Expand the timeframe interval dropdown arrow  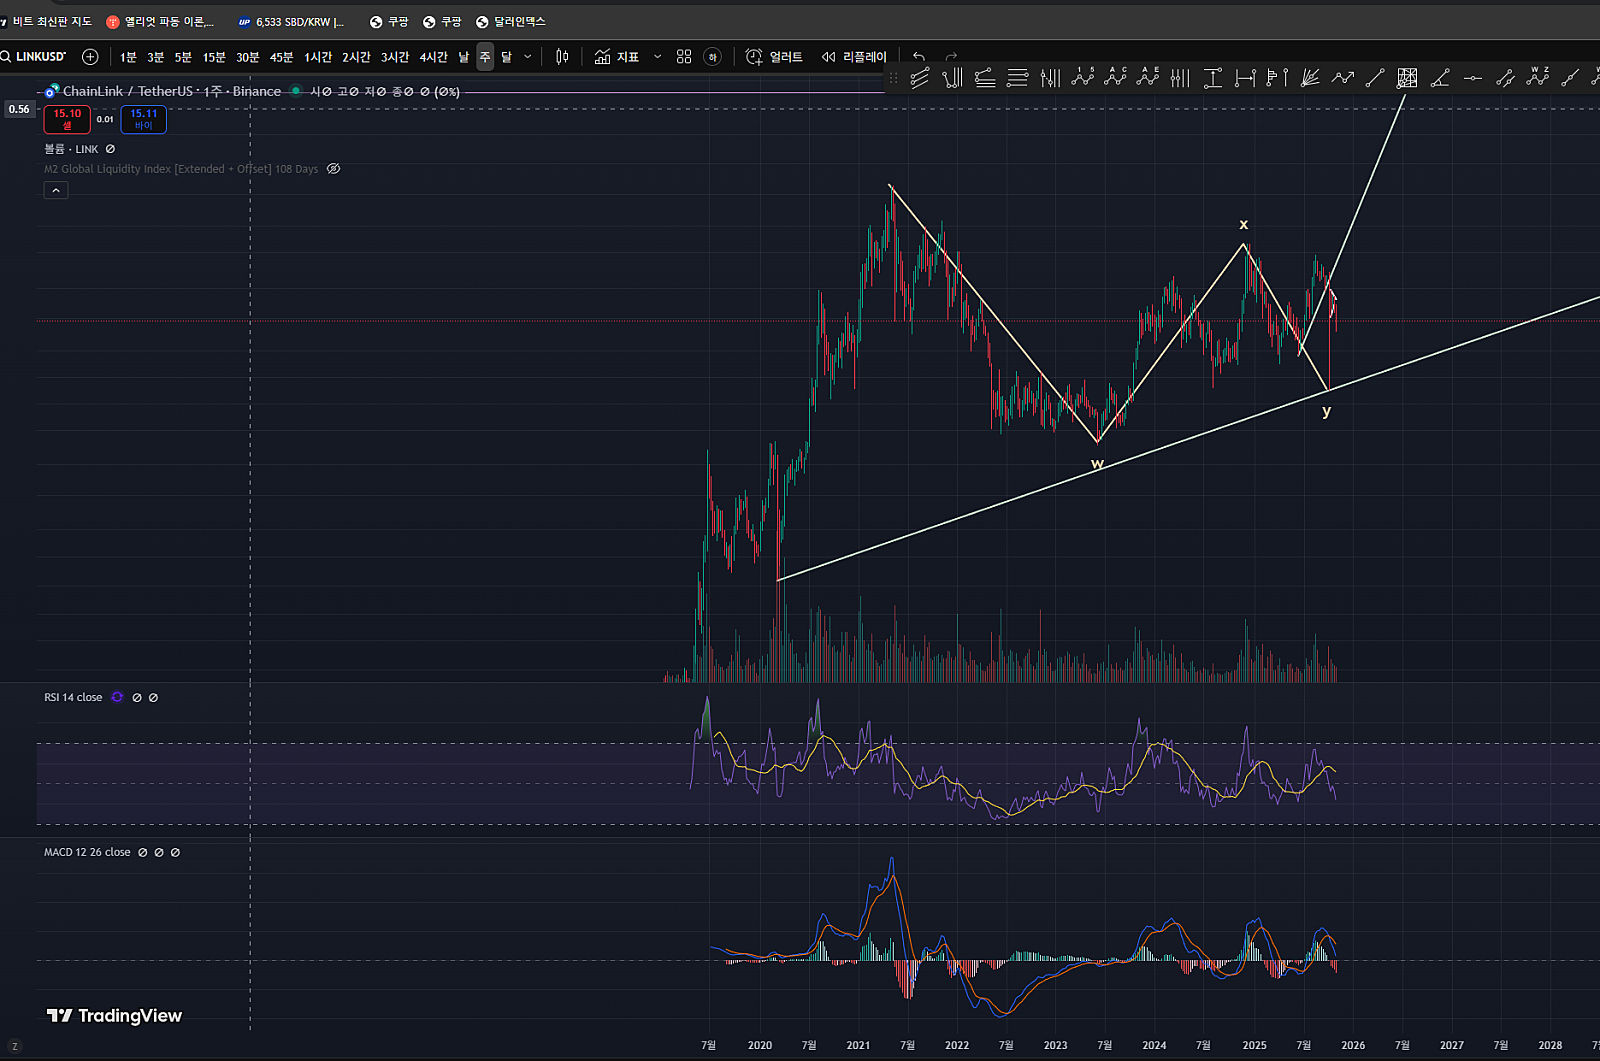528,57
